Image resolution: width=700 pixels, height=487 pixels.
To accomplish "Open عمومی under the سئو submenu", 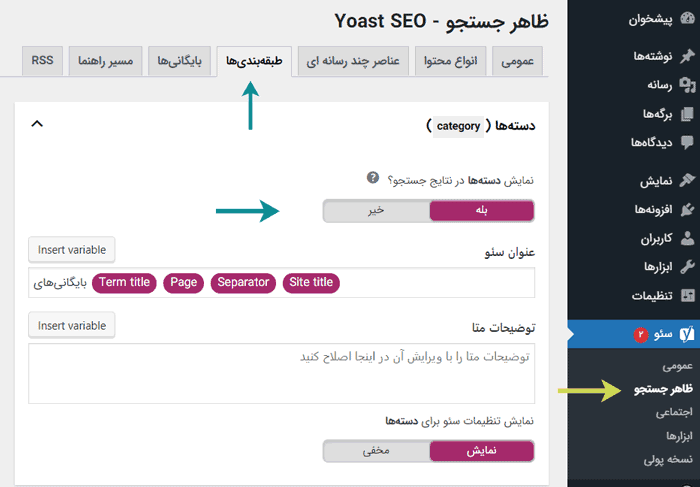I will (x=678, y=366).
